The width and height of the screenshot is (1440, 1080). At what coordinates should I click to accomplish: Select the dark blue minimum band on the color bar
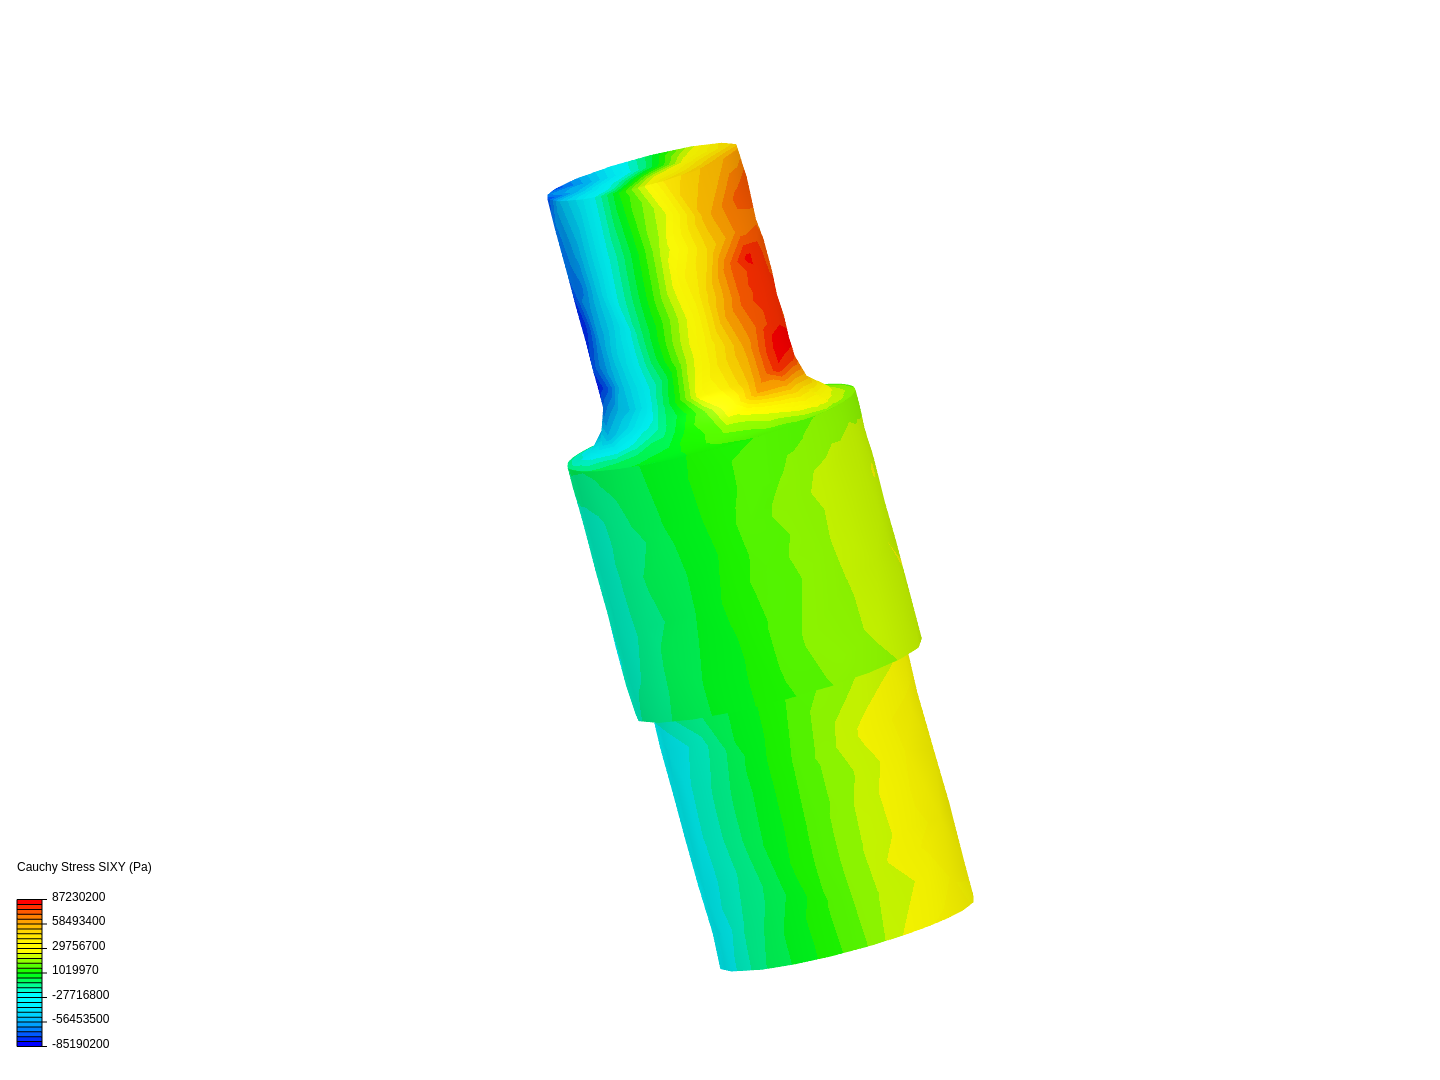pos(28,1043)
